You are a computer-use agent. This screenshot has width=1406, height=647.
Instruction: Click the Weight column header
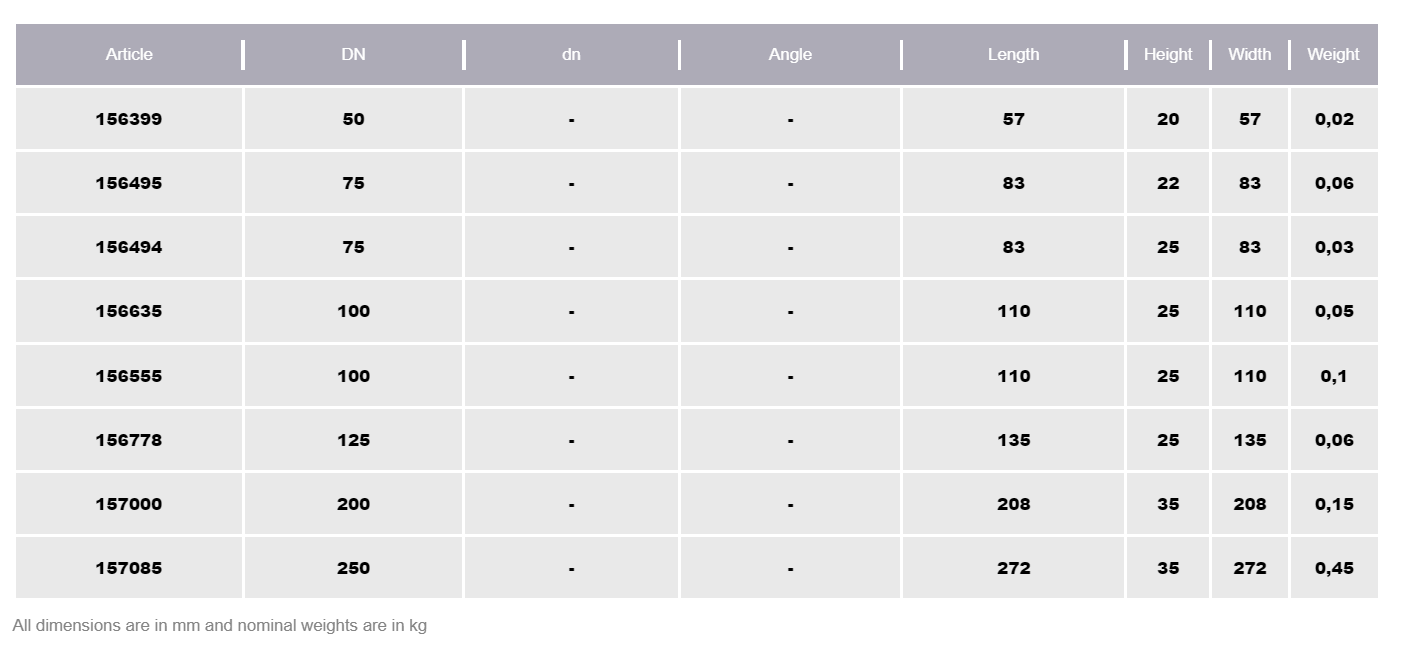[x=1333, y=55]
